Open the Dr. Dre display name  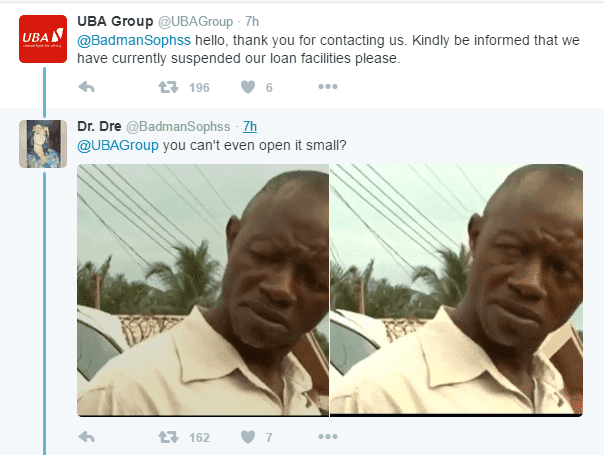(x=99, y=126)
